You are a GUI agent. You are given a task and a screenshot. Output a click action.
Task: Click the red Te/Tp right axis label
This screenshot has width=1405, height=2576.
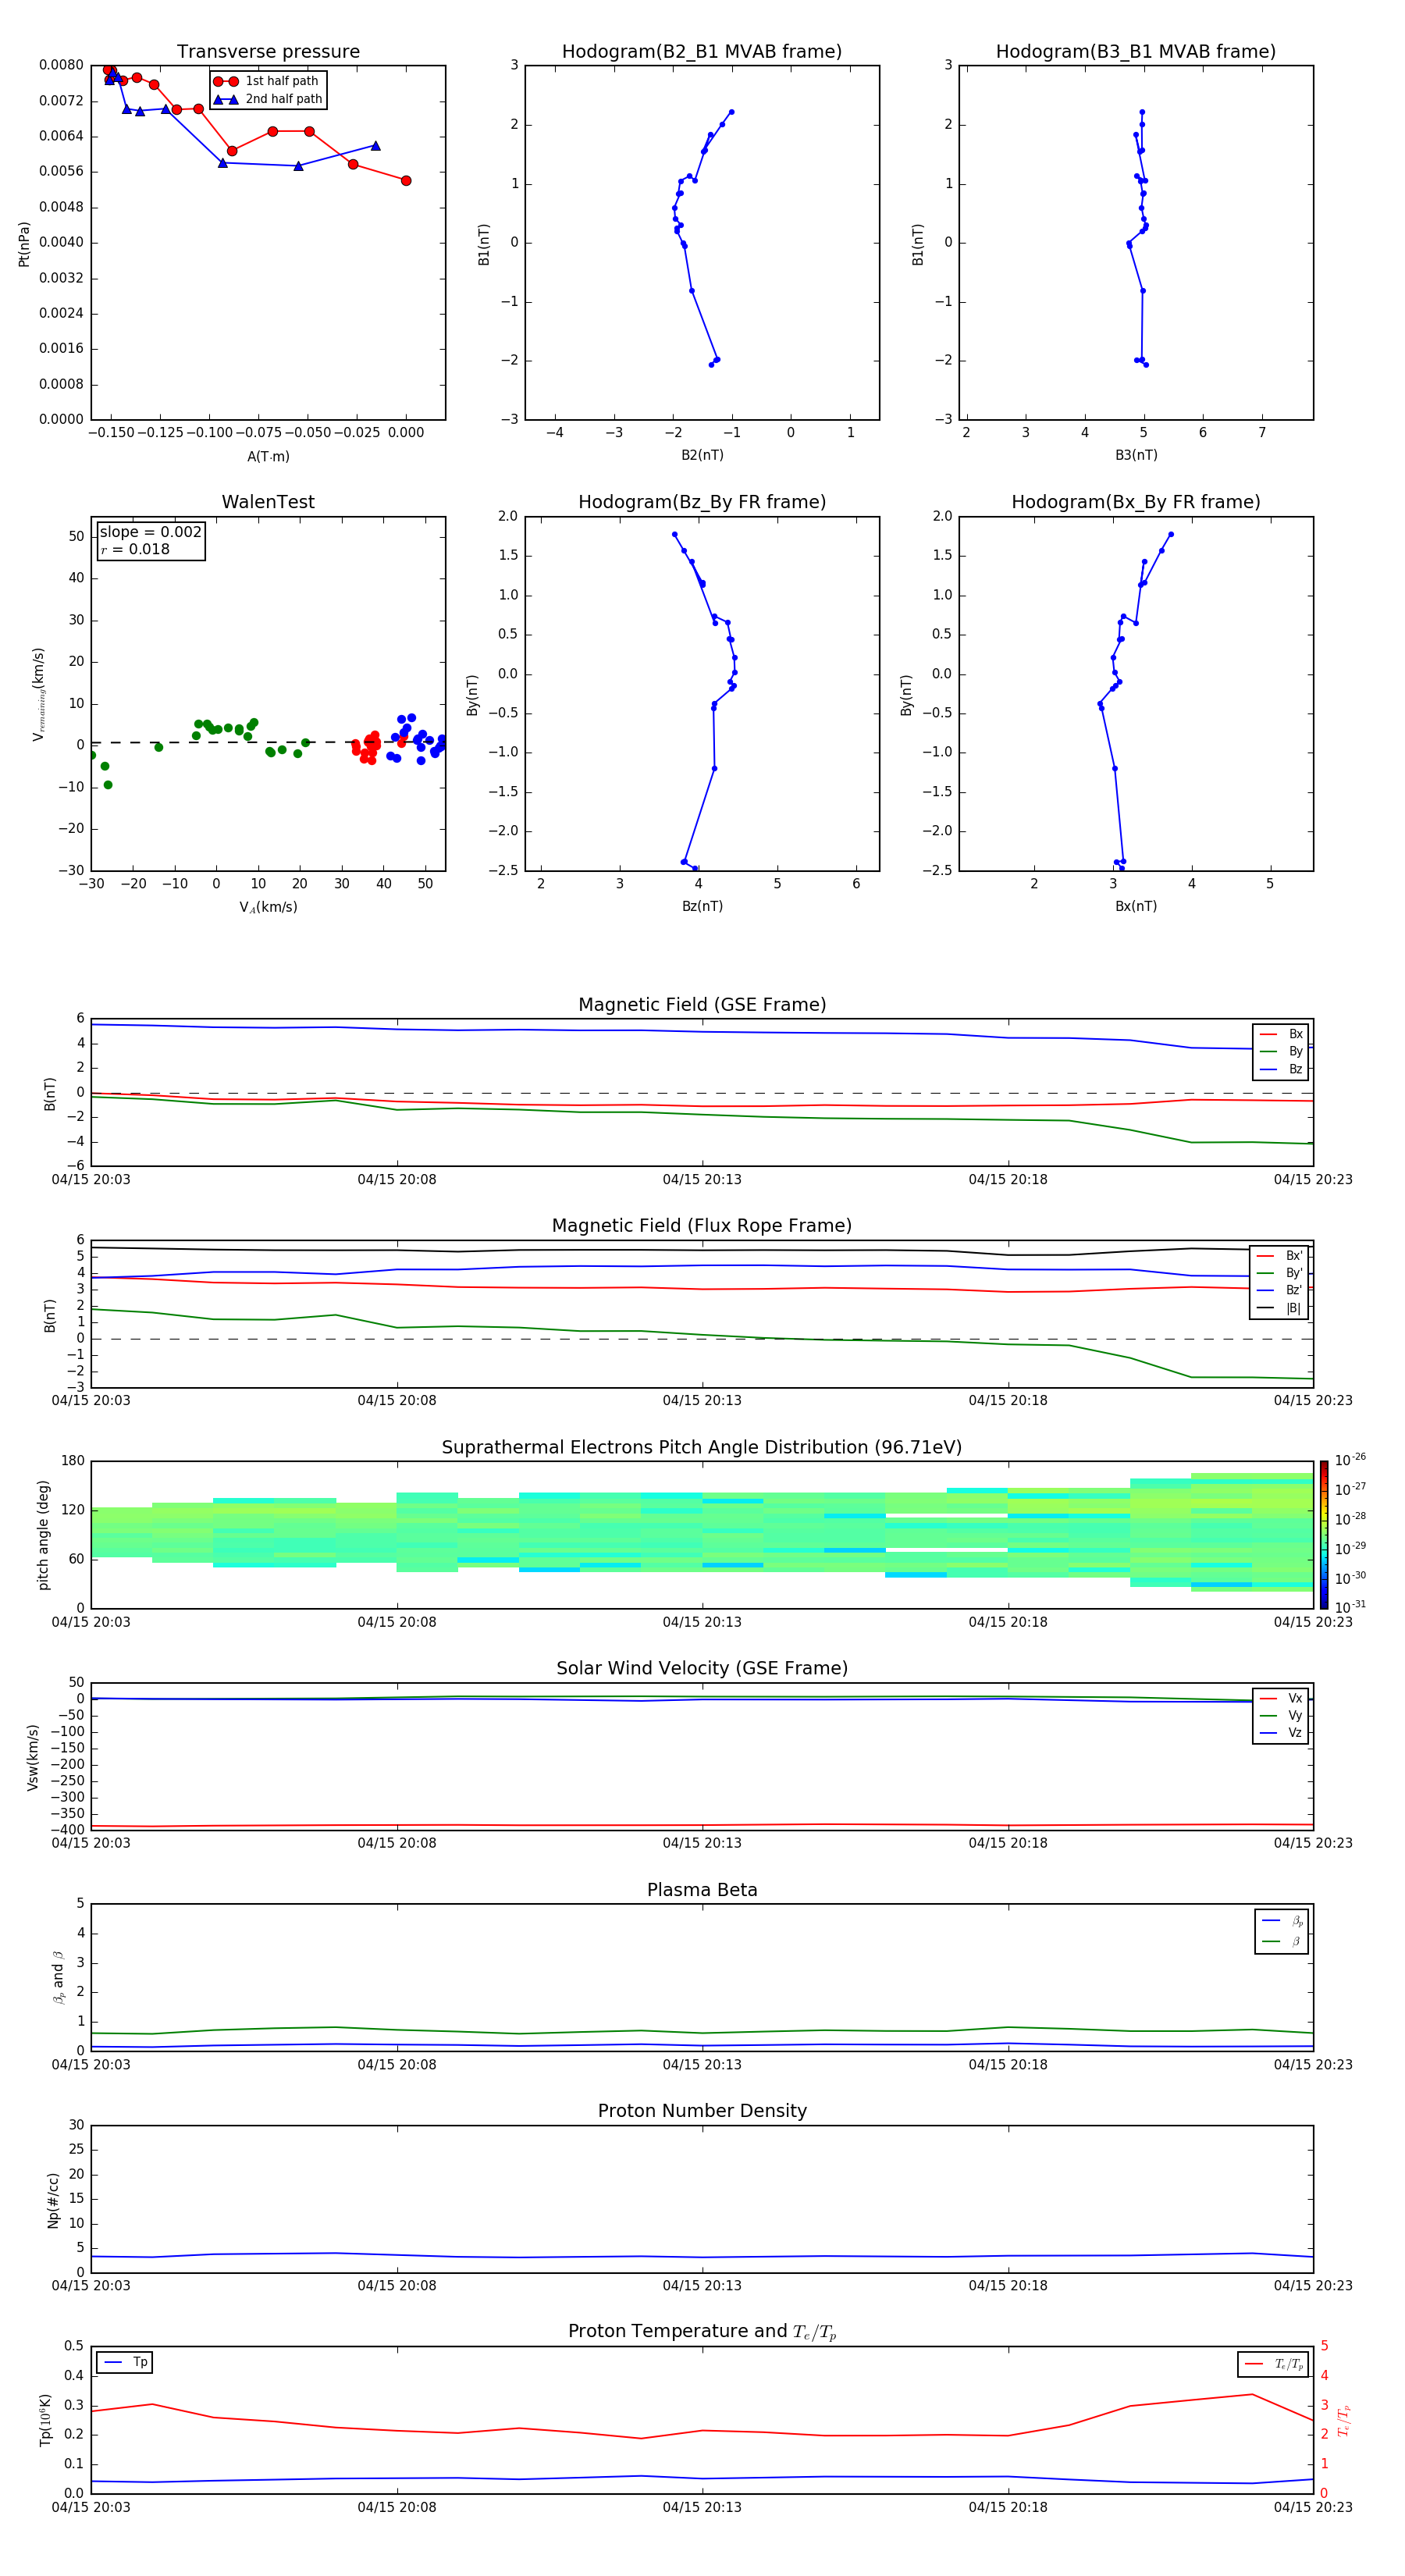[x=1344, y=2420]
